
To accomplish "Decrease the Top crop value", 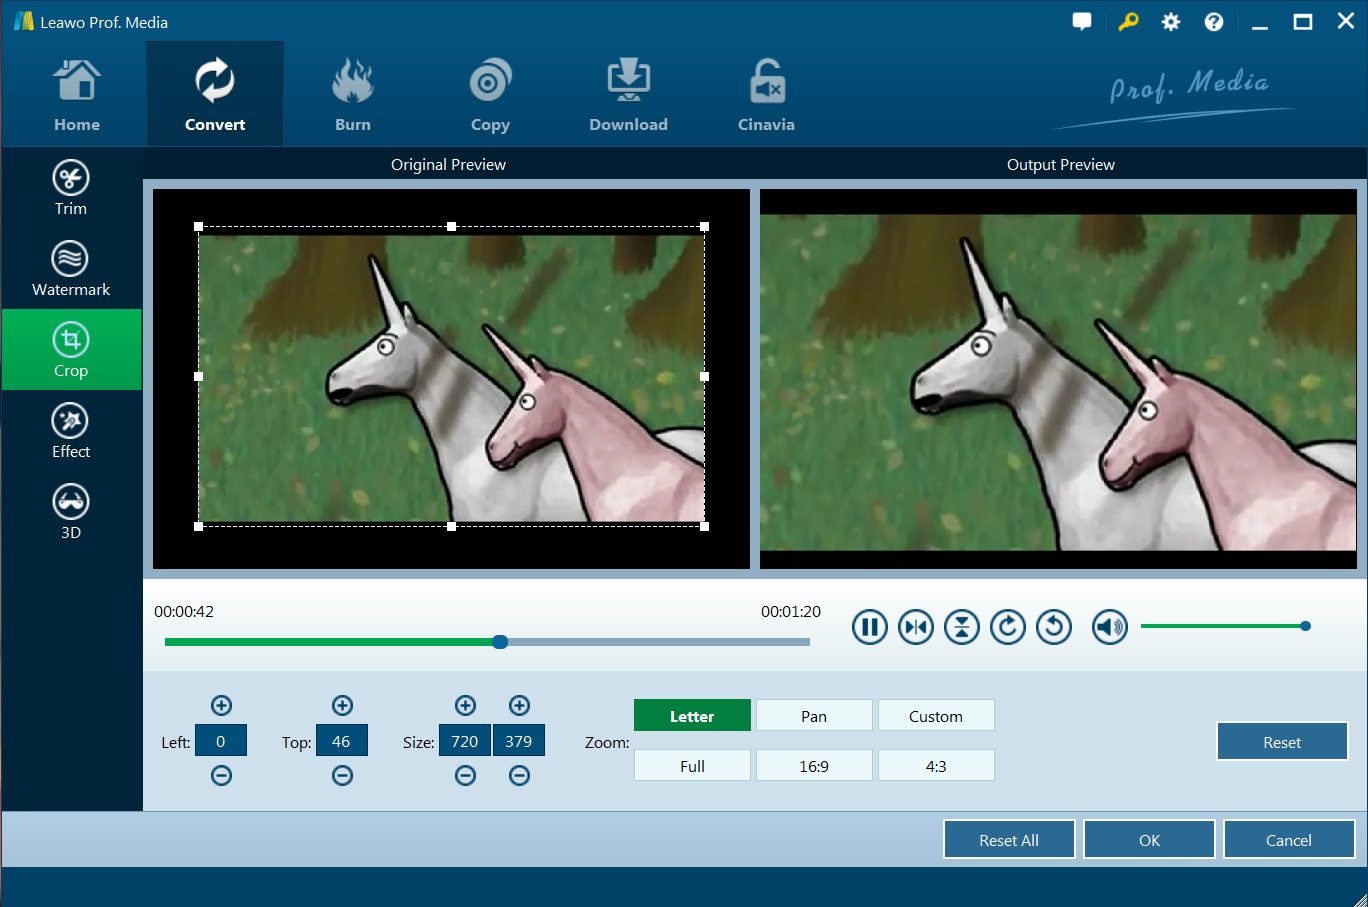I will click(342, 776).
